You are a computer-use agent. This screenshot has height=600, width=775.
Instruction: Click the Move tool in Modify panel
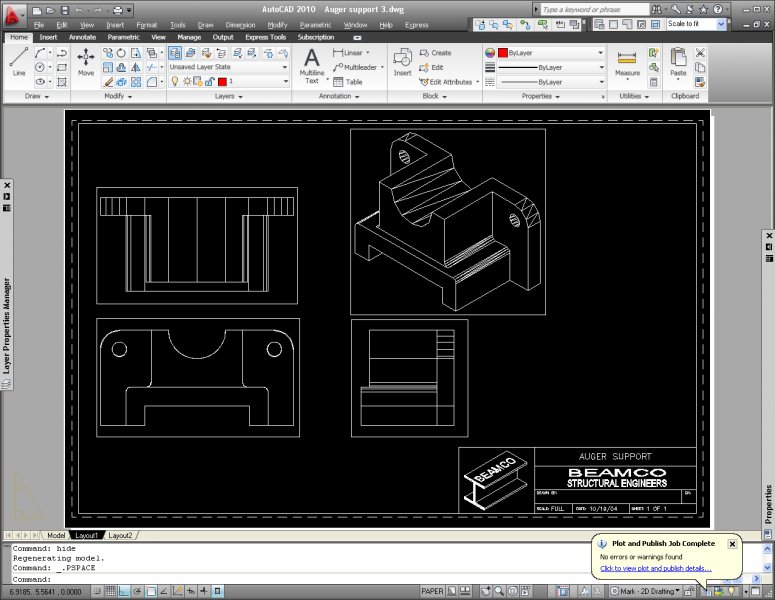pyautogui.click(x=86, y=61)
